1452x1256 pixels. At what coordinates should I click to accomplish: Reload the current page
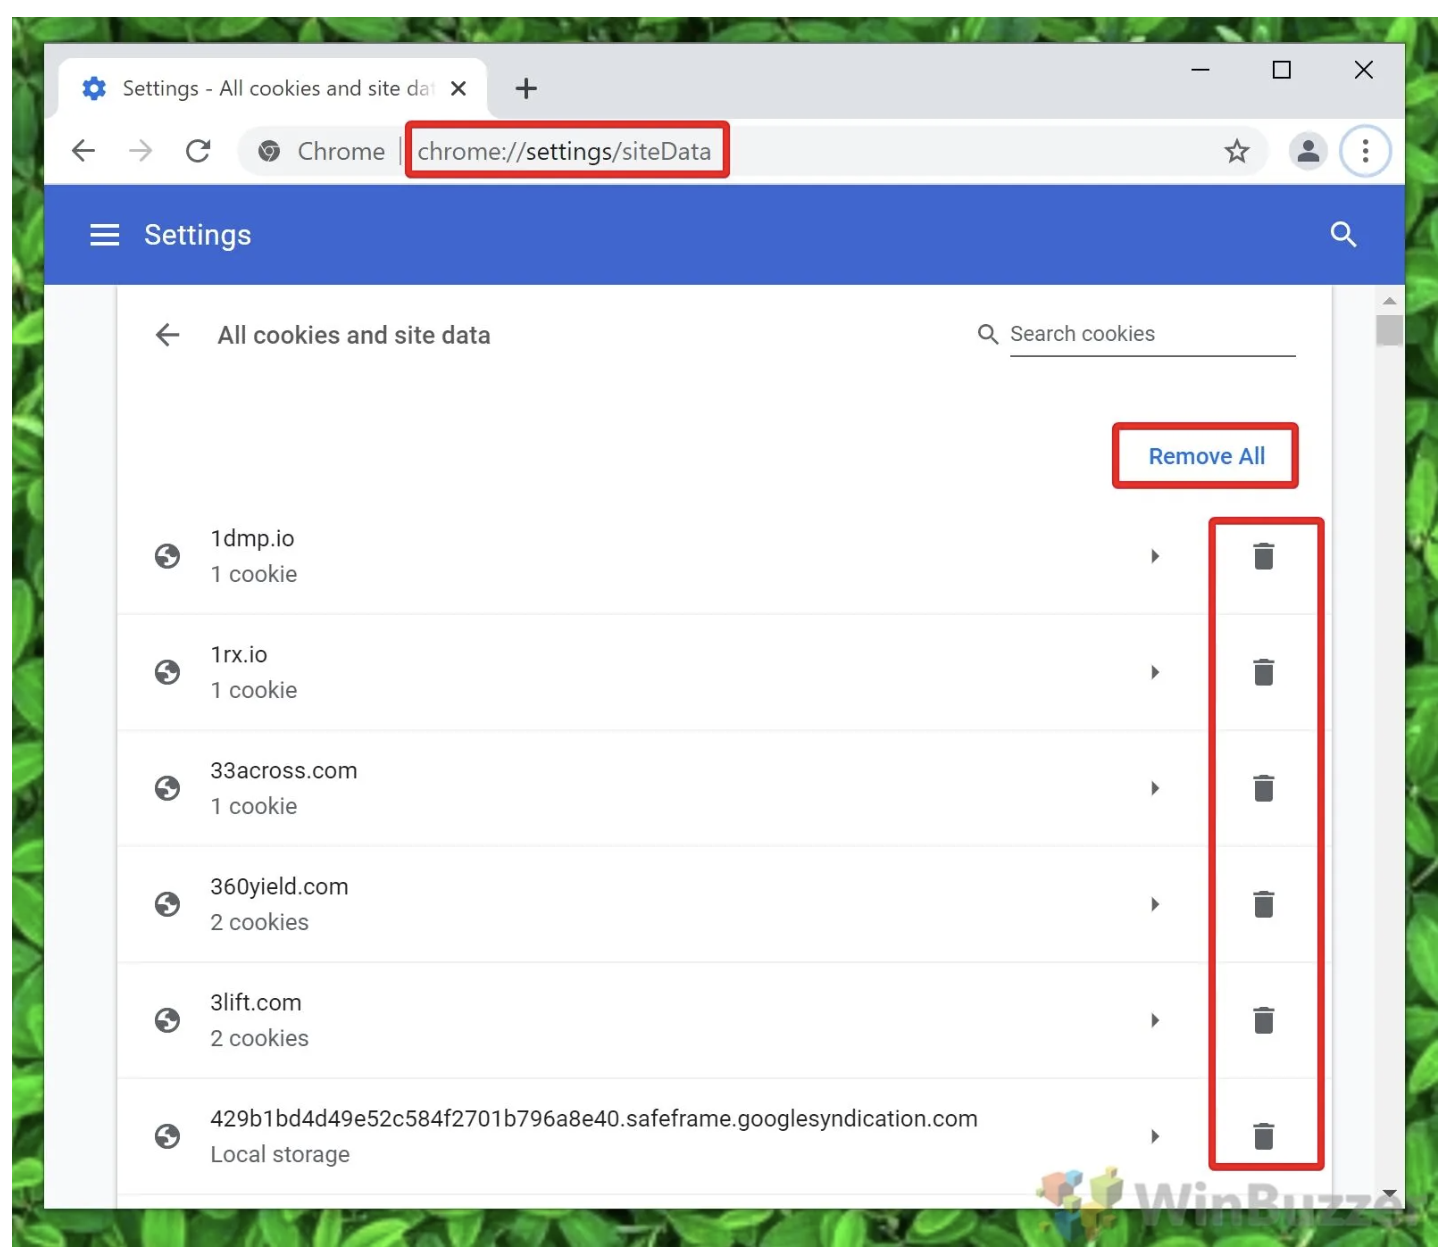pyautogui.click(x=198, y=151)
